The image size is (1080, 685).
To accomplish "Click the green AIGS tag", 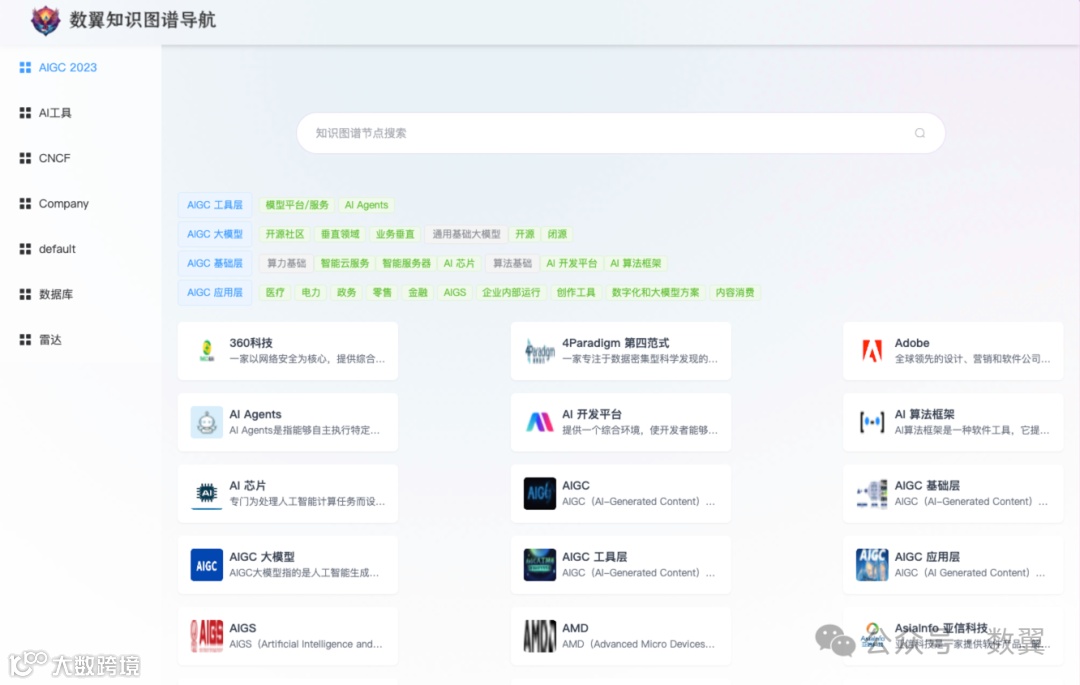I will pyautogui.click(x=455, y=293).
